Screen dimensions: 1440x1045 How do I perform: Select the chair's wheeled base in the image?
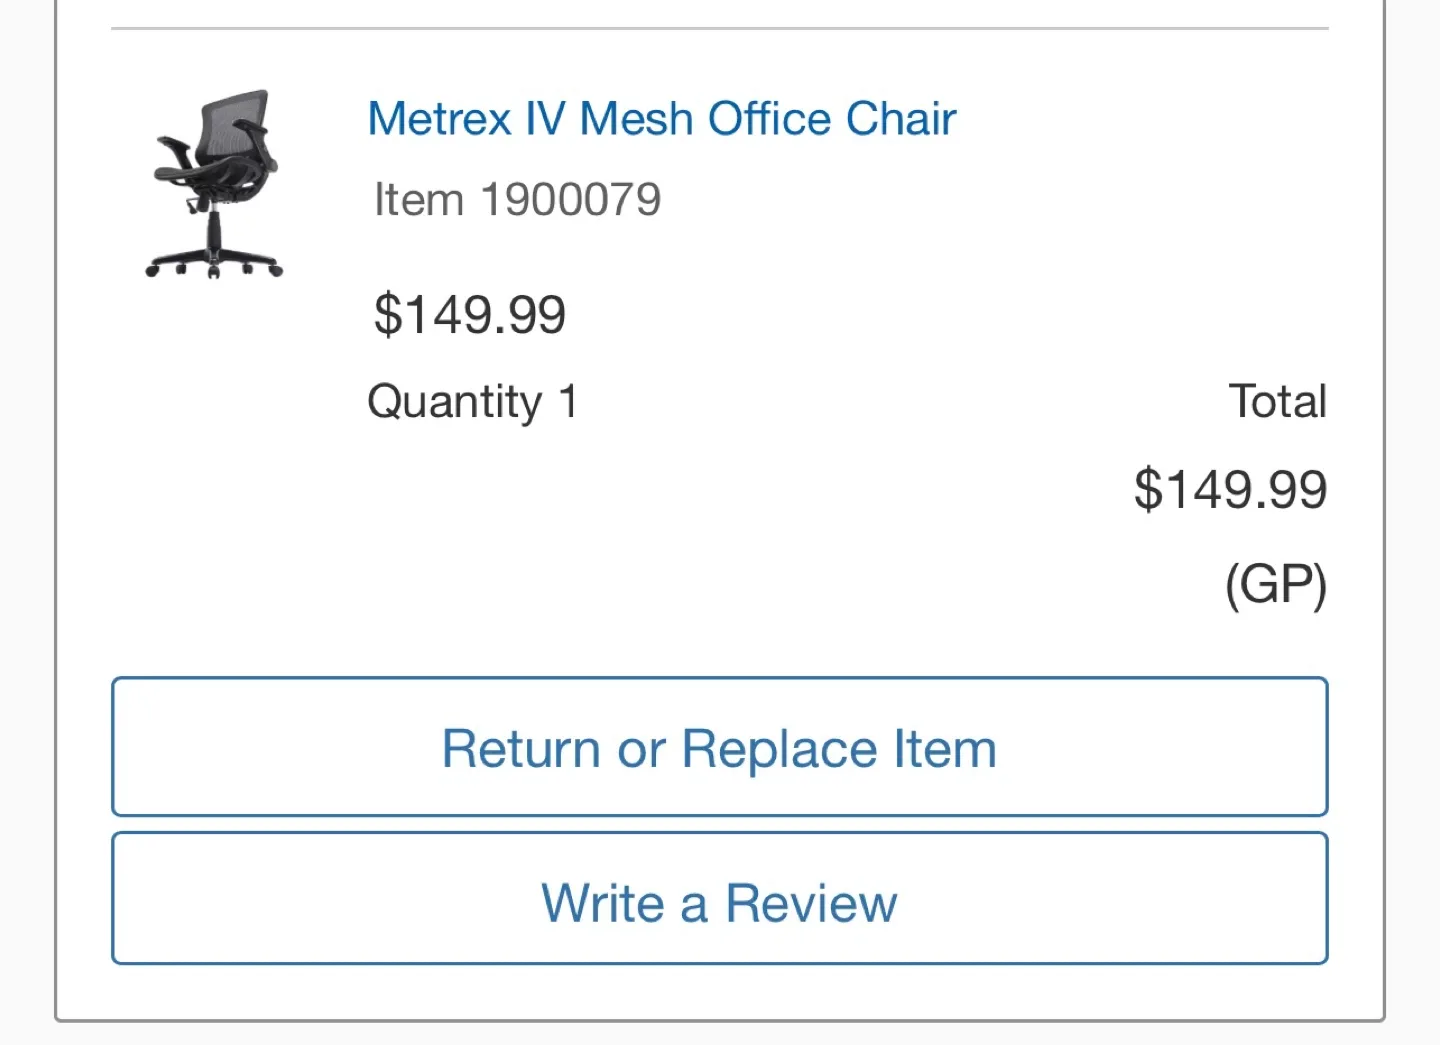(x=213, y=262)
